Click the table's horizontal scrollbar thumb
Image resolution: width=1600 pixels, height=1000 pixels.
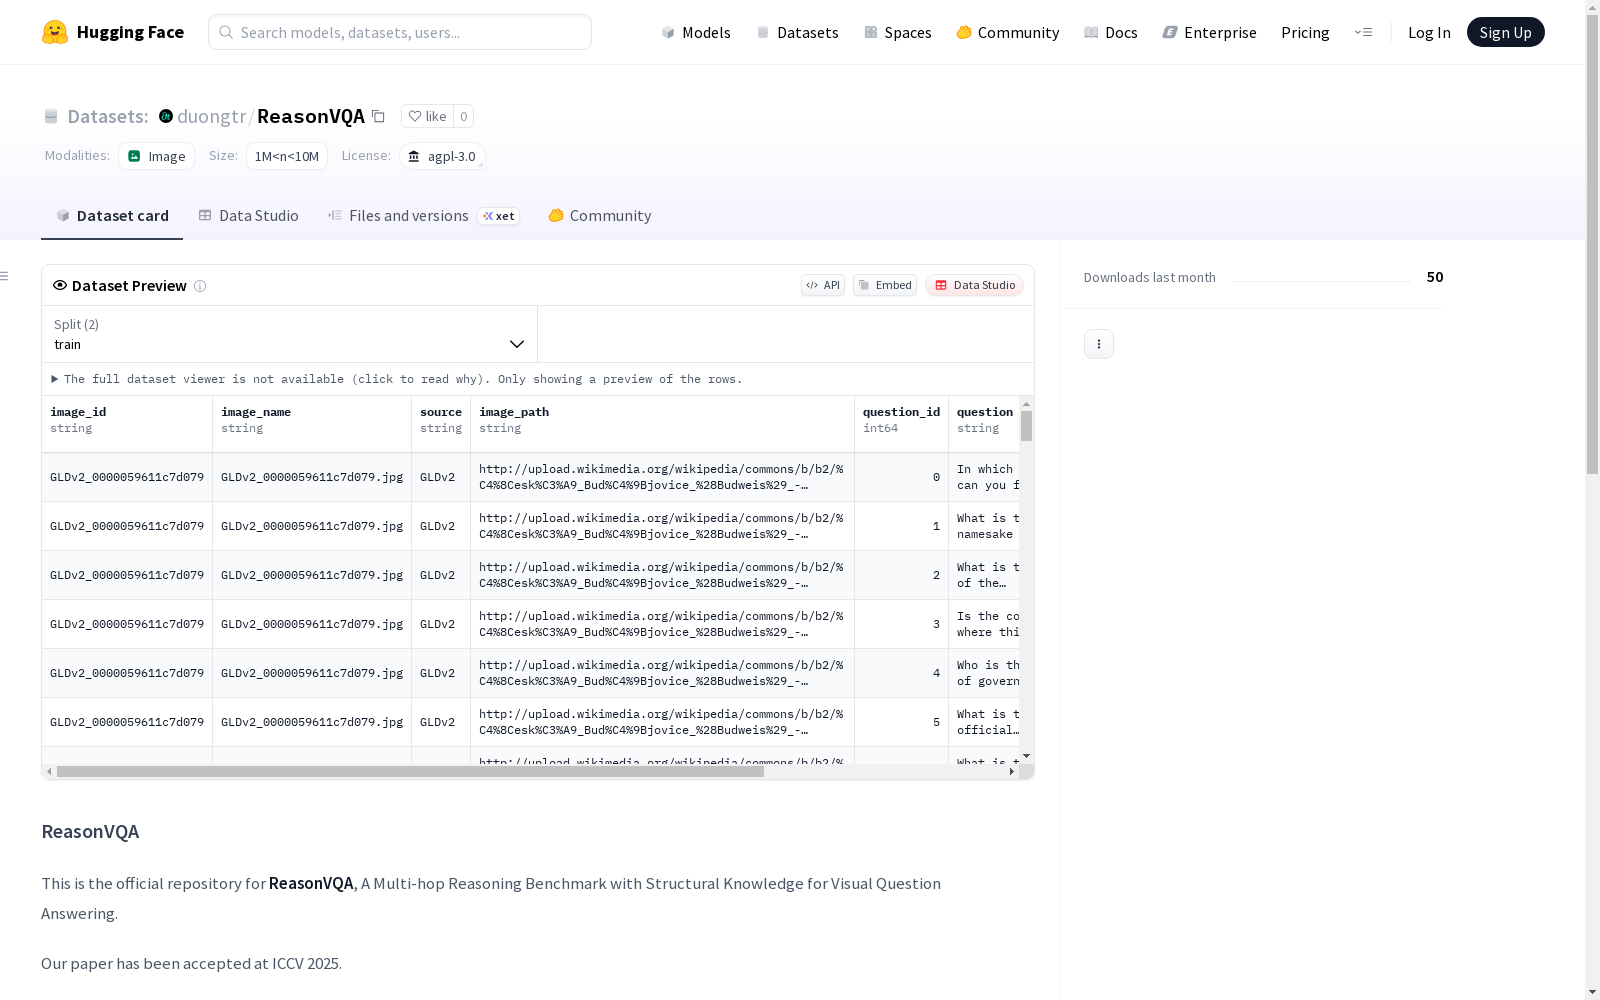(410, 772)
